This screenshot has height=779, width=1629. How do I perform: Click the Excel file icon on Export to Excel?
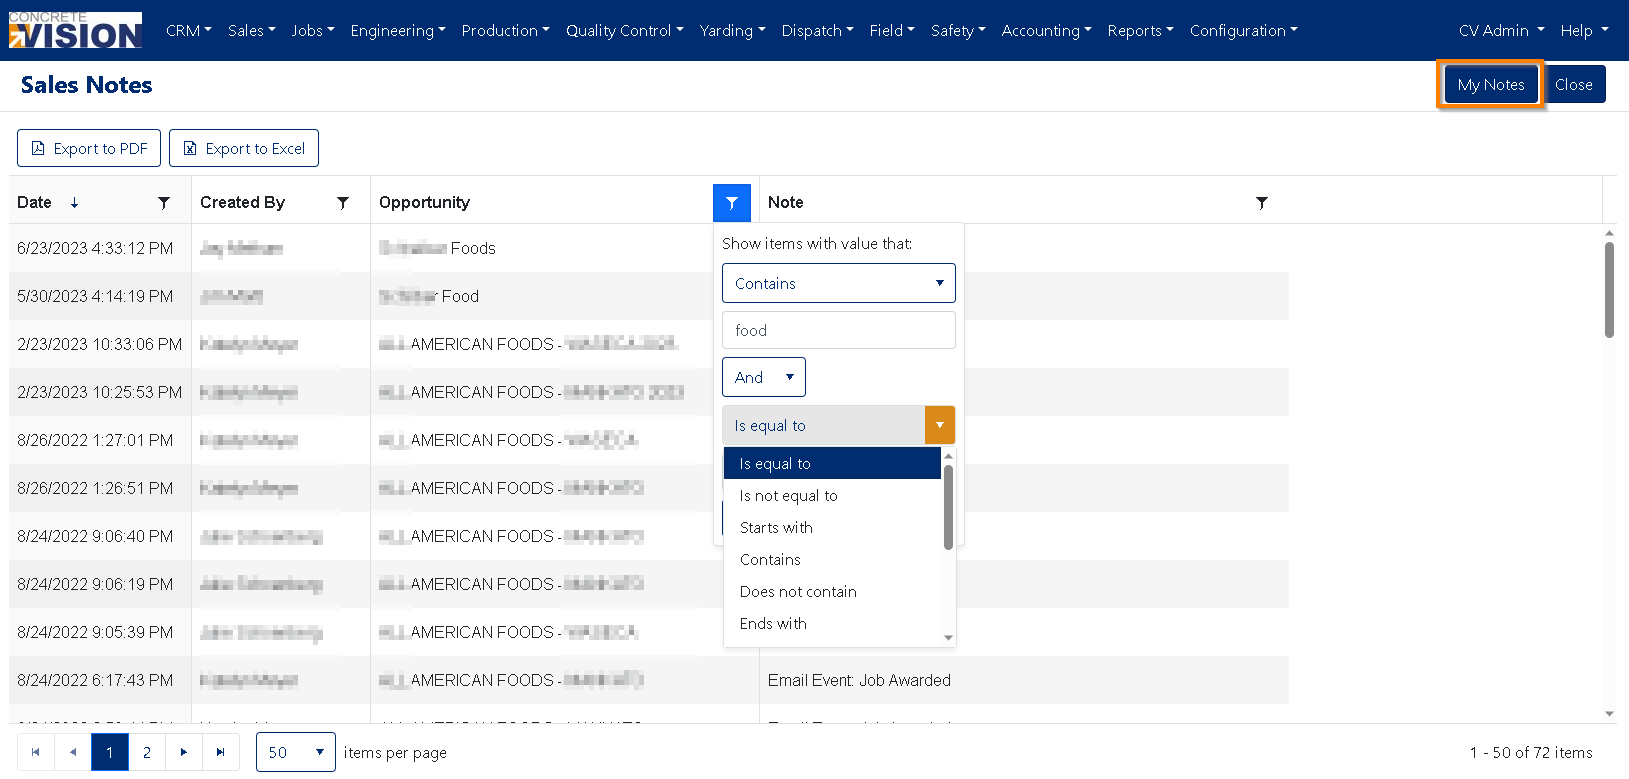coord(190,148)
